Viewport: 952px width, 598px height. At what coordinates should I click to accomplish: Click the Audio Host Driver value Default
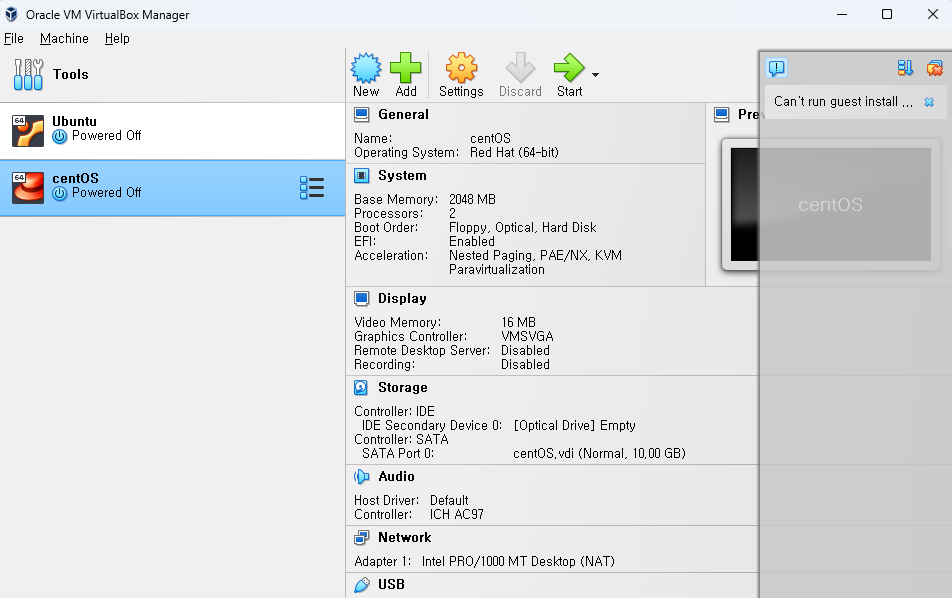click(449, 500)
